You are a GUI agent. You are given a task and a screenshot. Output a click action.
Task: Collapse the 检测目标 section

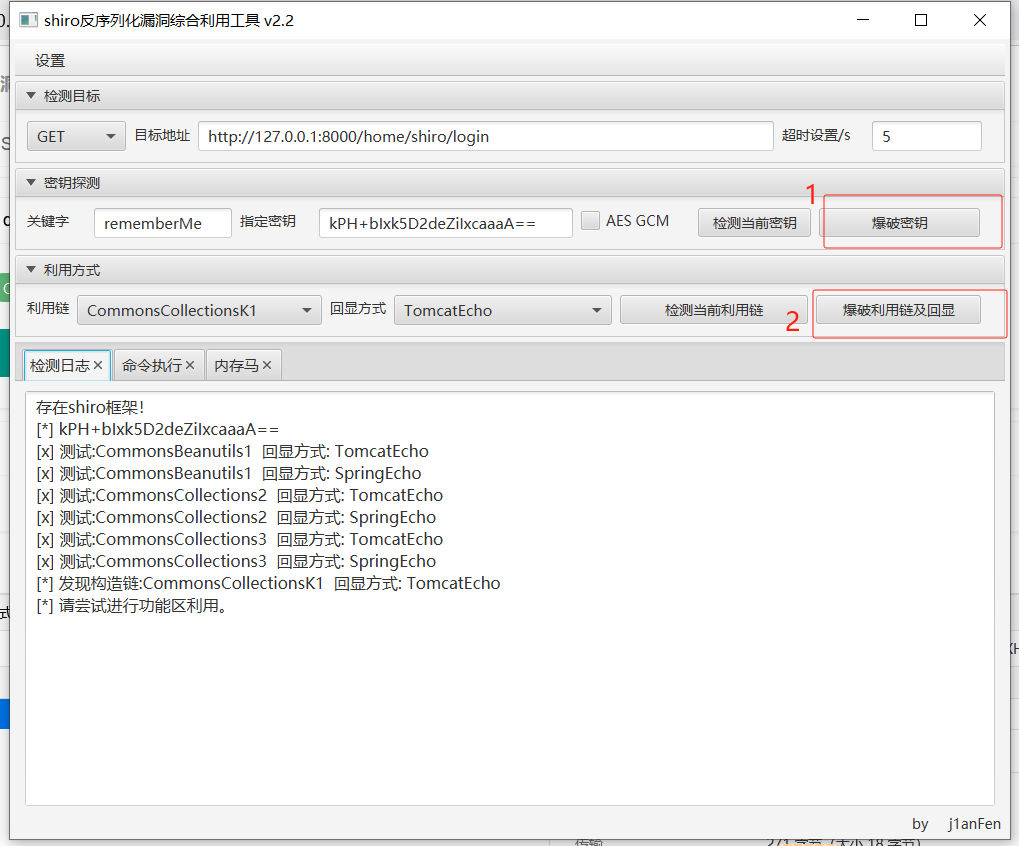(31, 96)
